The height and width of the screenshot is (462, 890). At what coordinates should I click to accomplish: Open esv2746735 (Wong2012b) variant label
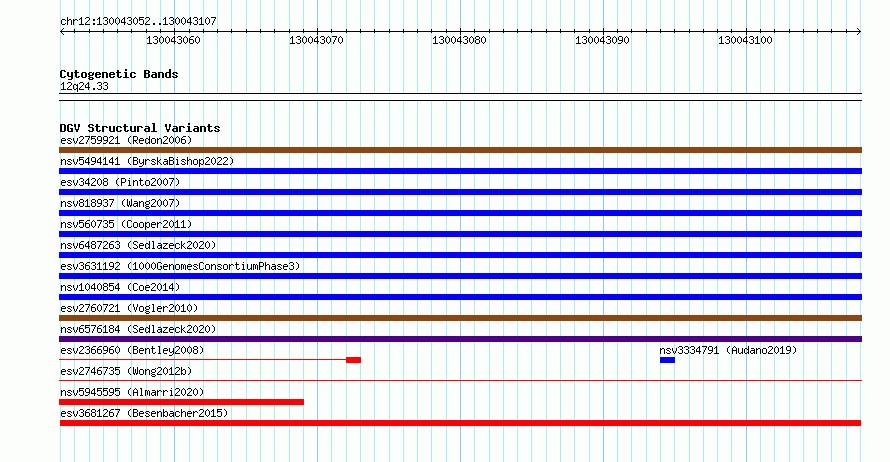point(126,371)
